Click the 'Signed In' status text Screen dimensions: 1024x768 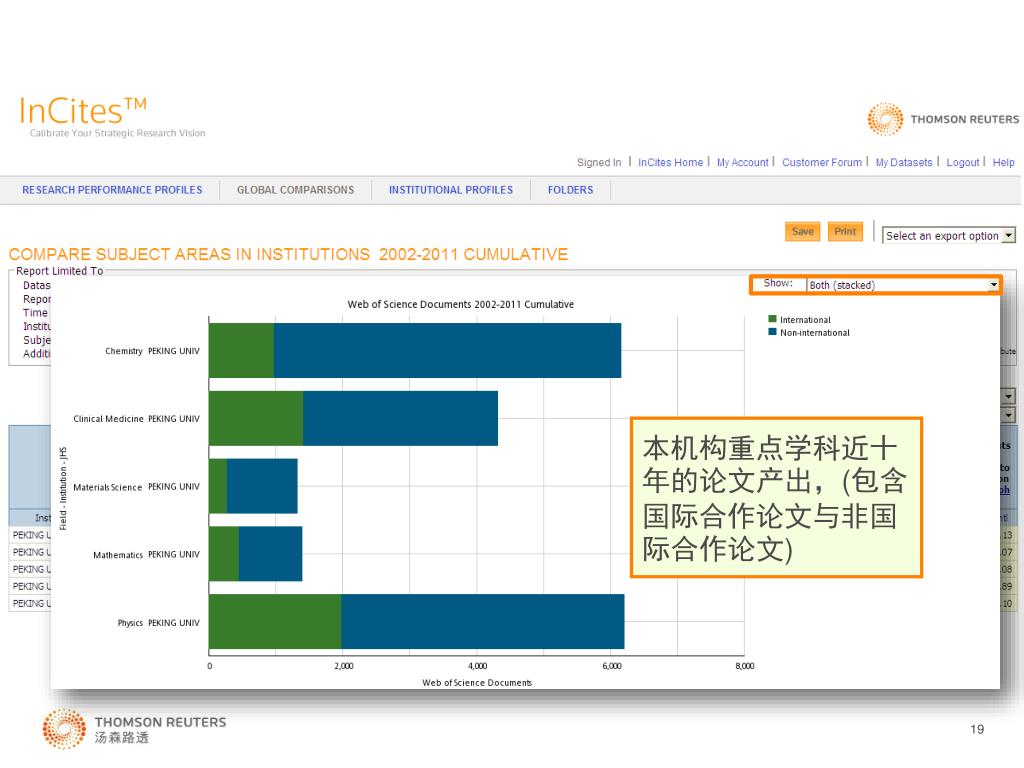(599, 163)
